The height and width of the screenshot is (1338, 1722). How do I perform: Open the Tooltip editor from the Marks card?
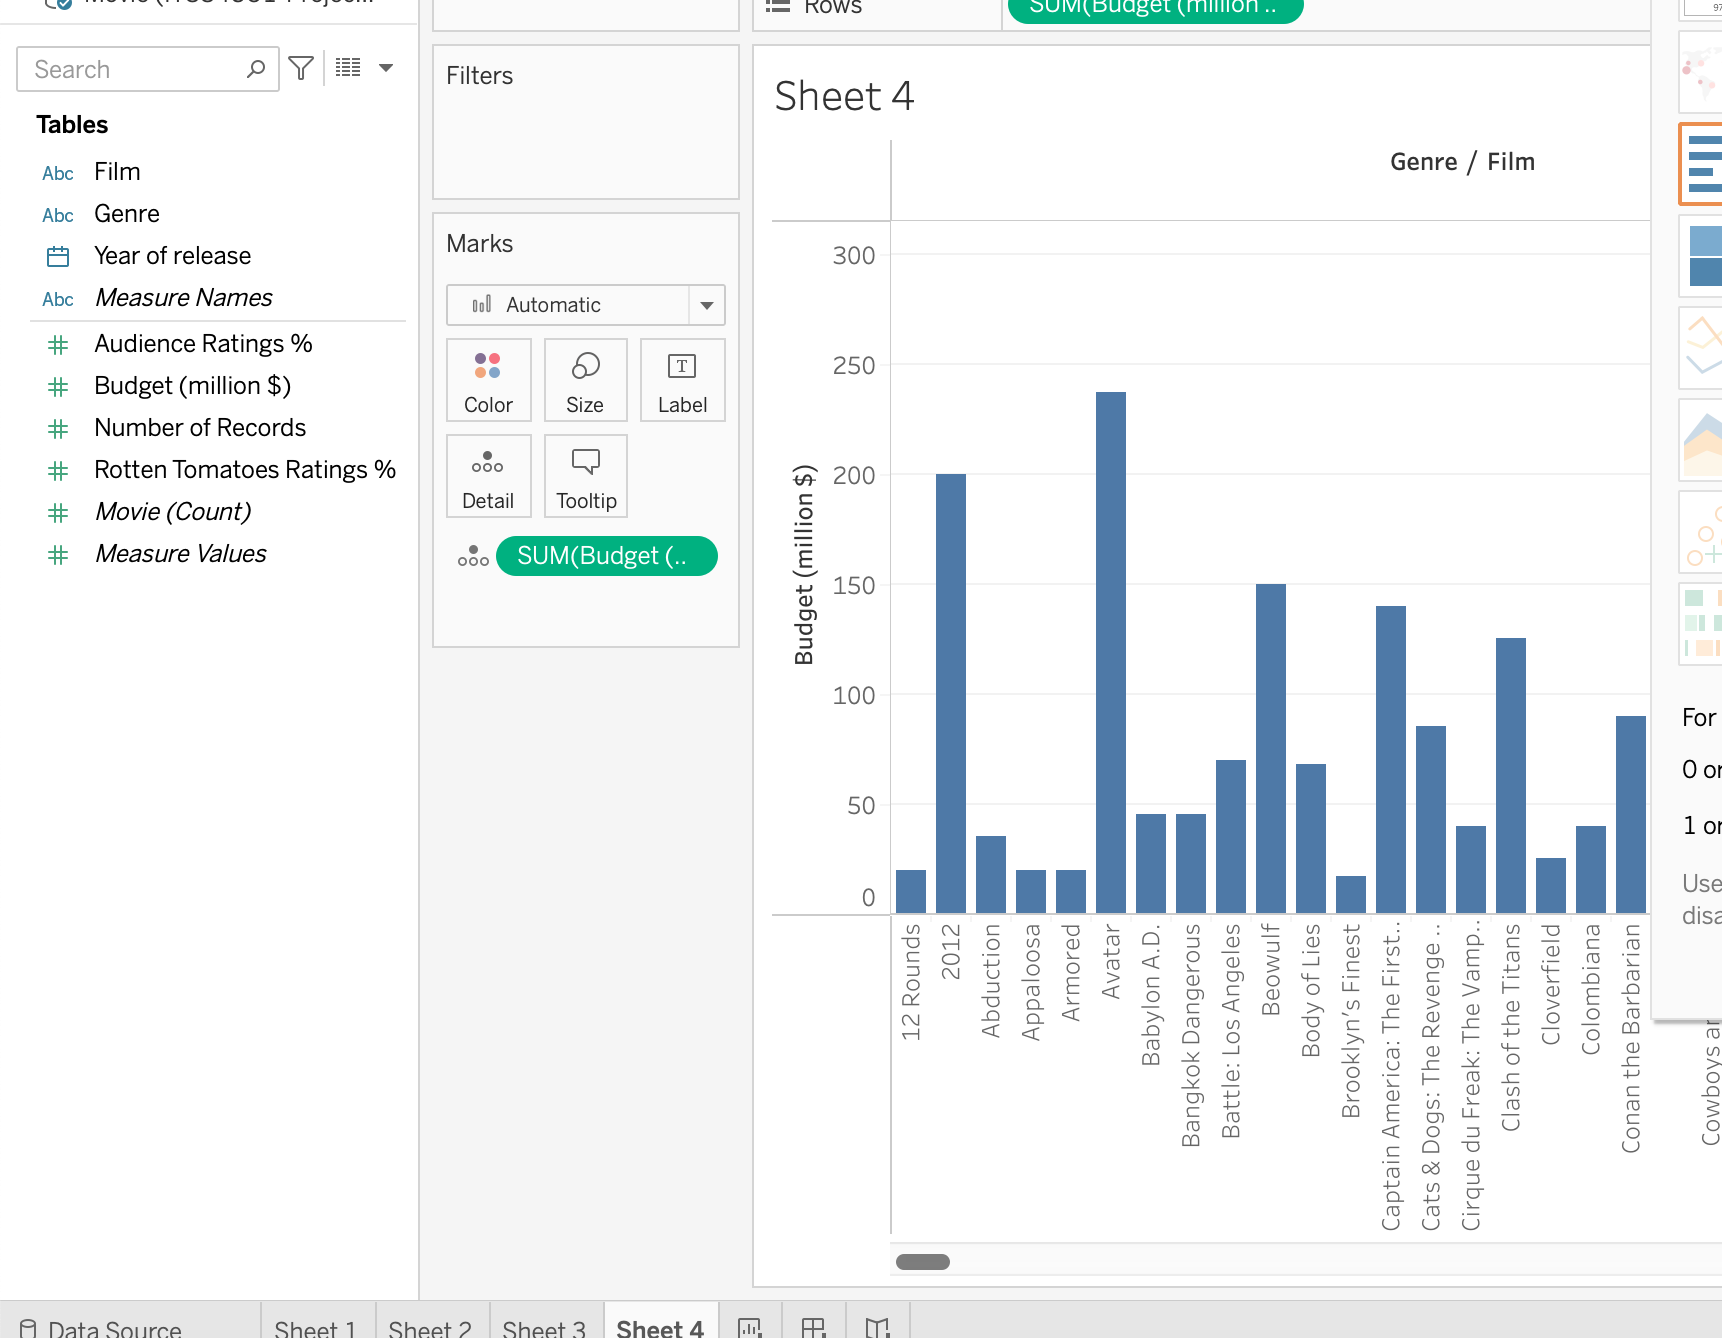point(585,476)
